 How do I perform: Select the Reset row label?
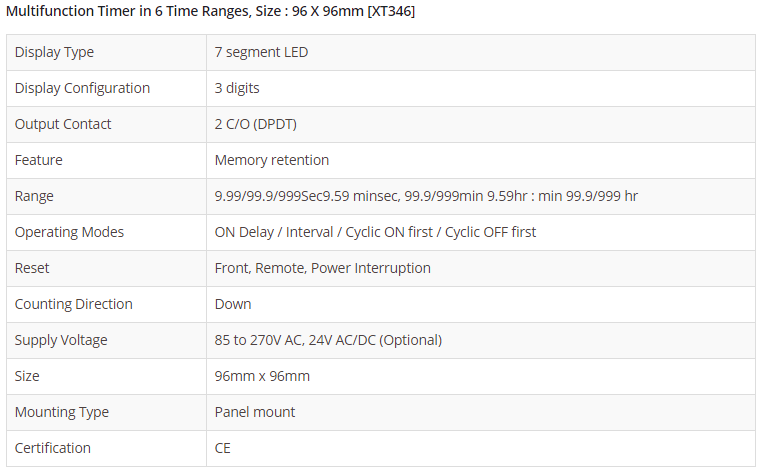pyautogui.click(x=32, y=268)
